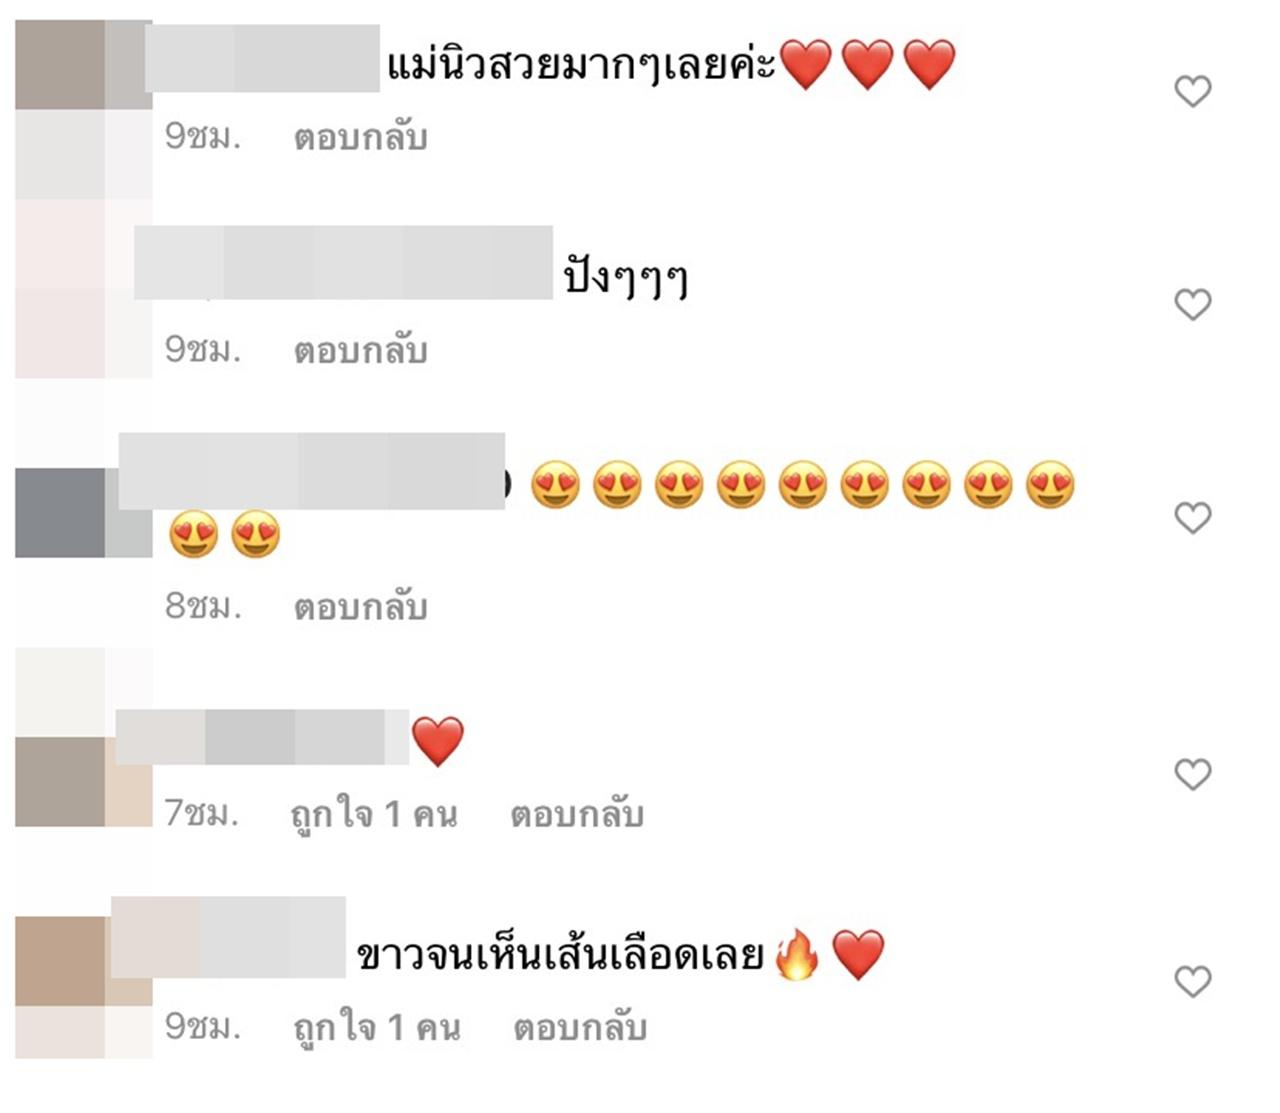The width and height of the screenshot is (1280, 1113).
Task: View likes 'ถูกใจ 1 คน' on 7ชม. comment
Action: [x=374, y=814]
